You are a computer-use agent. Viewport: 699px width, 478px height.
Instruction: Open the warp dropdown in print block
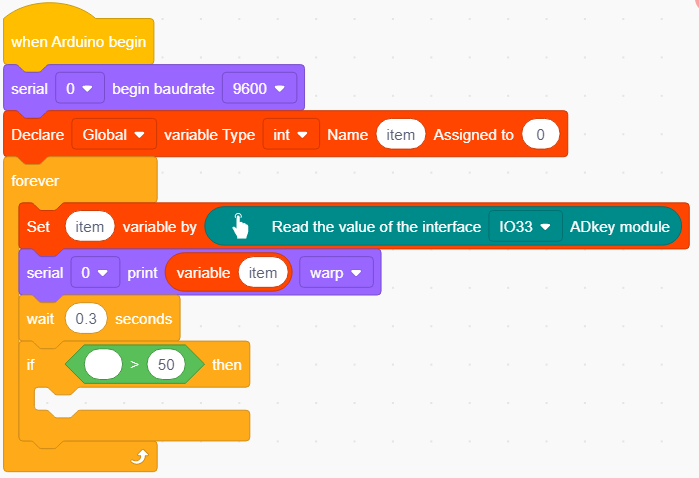pyautogui.click(x=336, y=272)
